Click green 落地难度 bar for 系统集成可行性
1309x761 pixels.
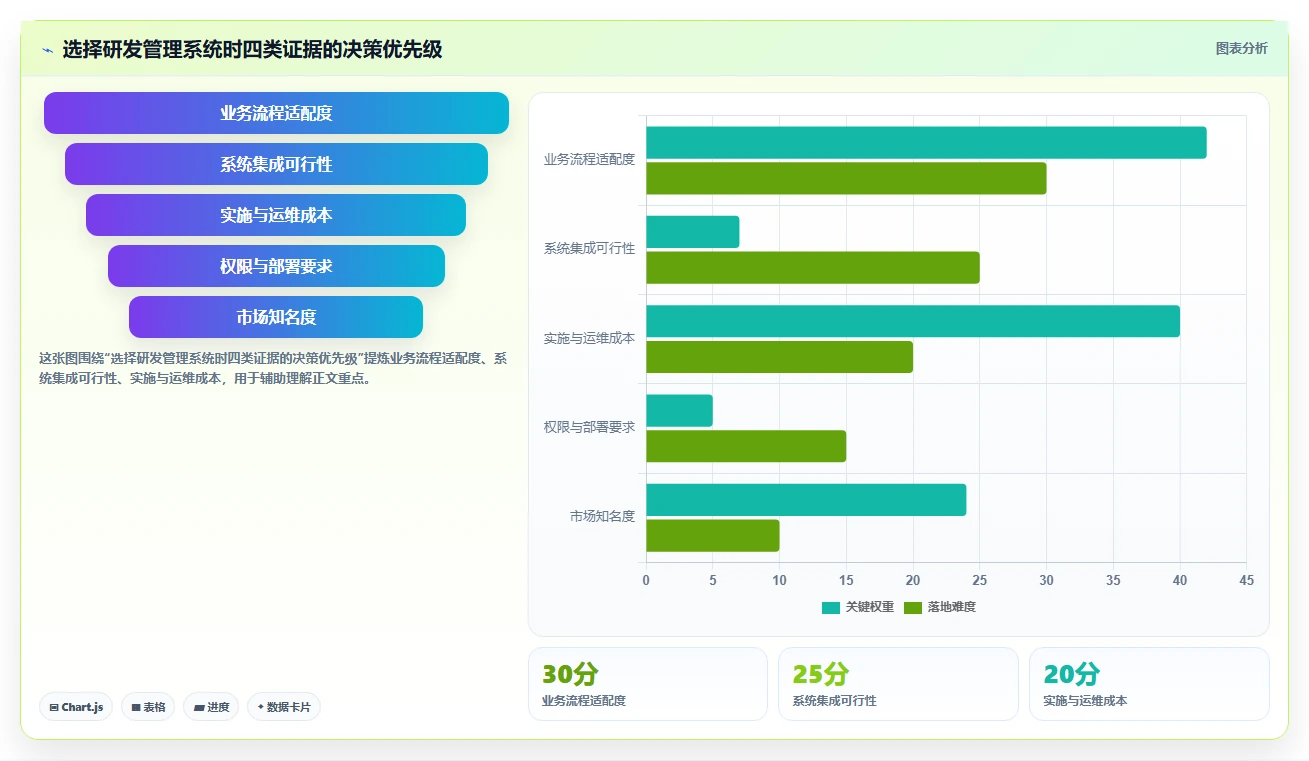click(813, 268)
